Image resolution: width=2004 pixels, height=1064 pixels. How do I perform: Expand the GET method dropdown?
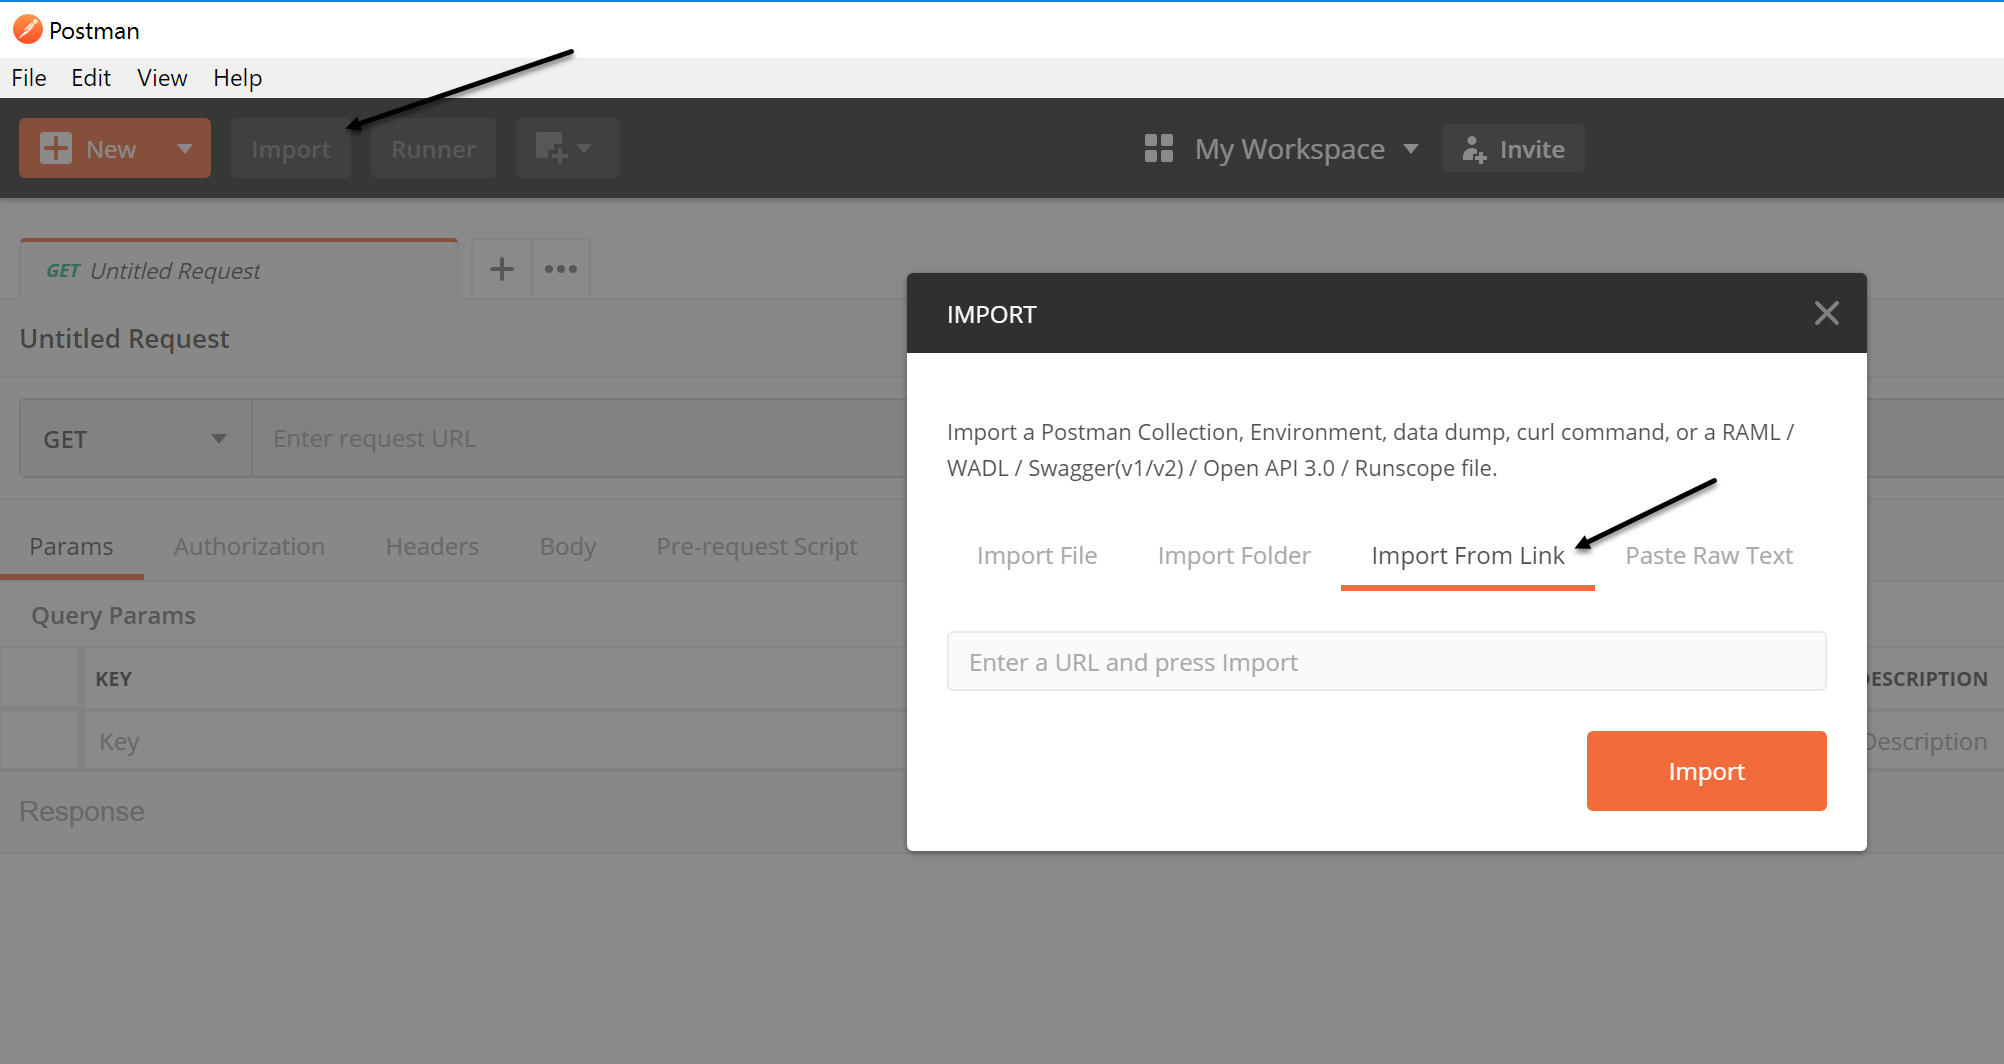tap(136, 439)
